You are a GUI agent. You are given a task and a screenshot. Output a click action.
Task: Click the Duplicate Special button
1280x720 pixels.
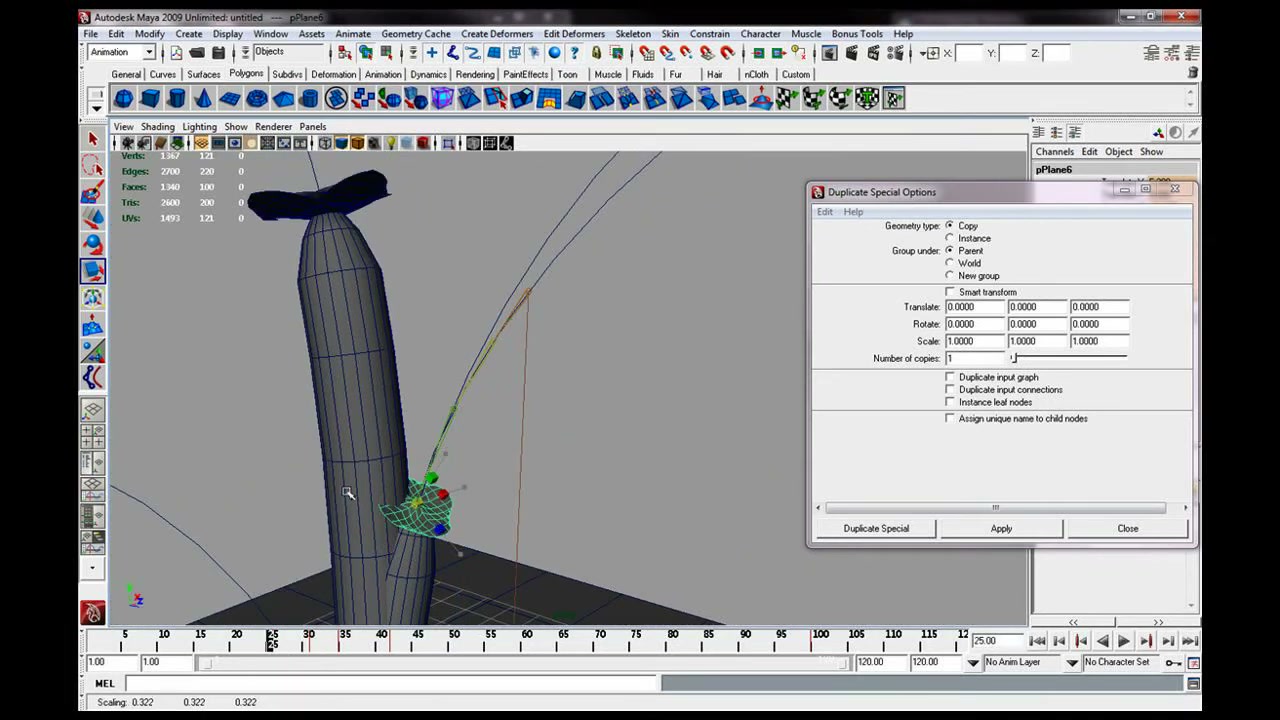point(876,528)
